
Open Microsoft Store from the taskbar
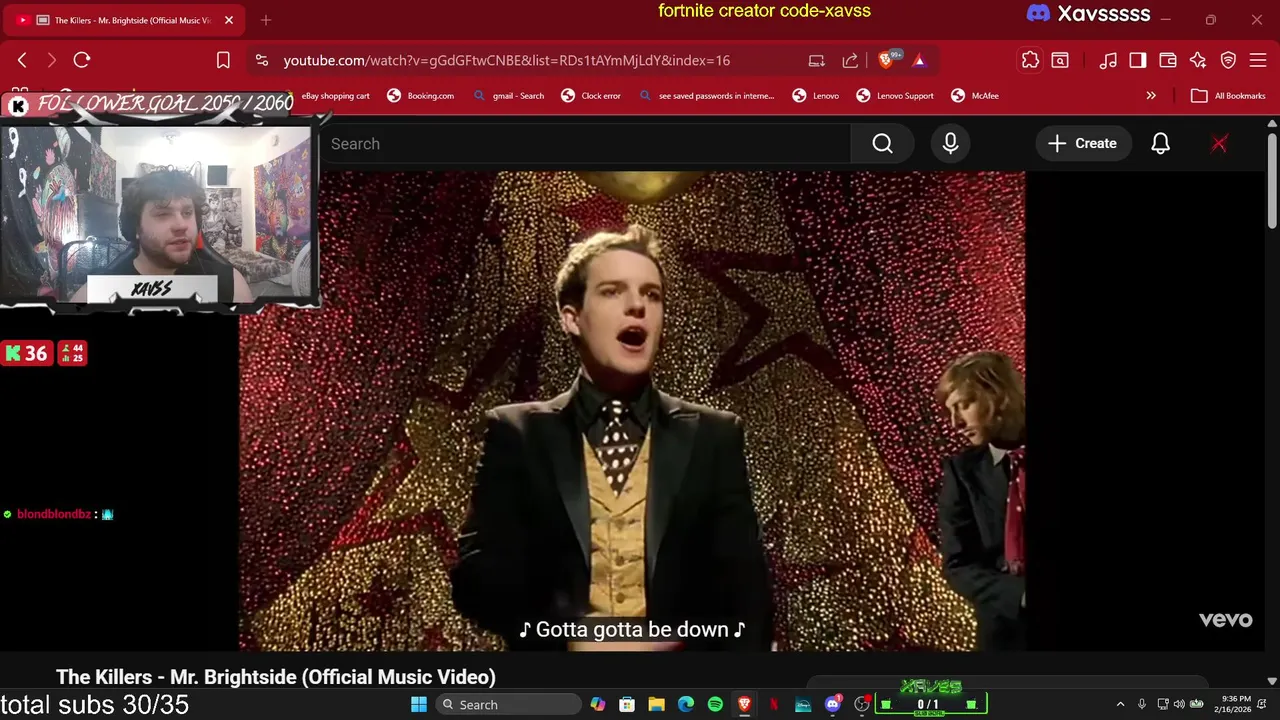[627, 704]
